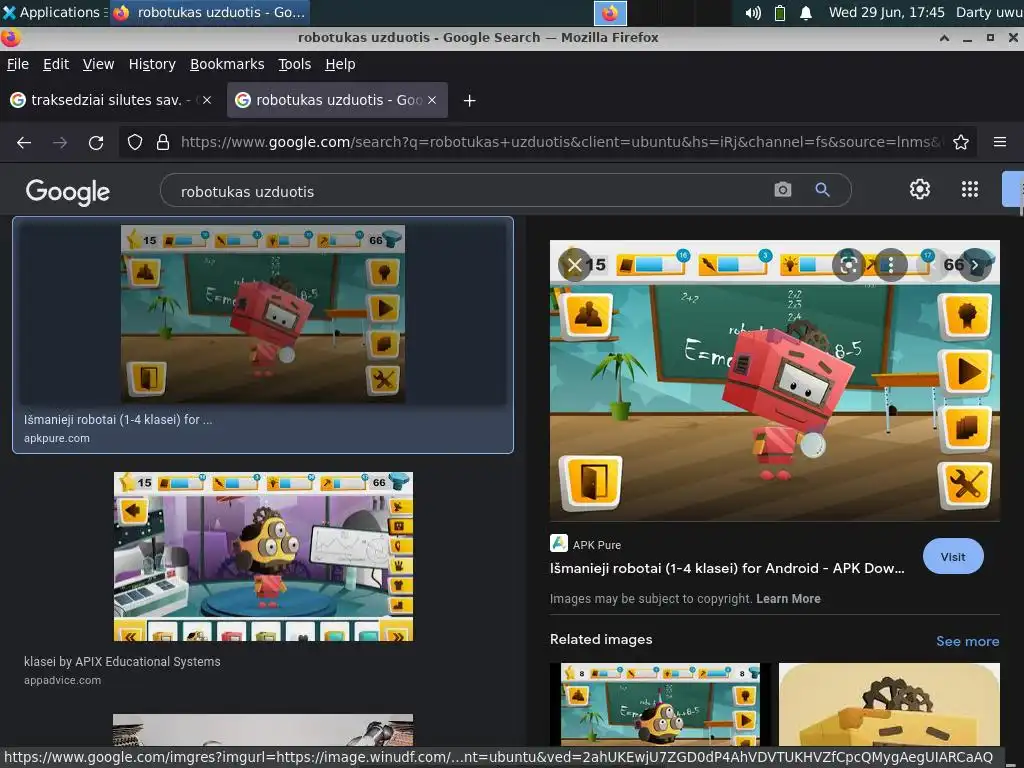Bookmark this page with the star icon
The width and height of the screenshot is (1024, 768).
[x=961, y=142]
